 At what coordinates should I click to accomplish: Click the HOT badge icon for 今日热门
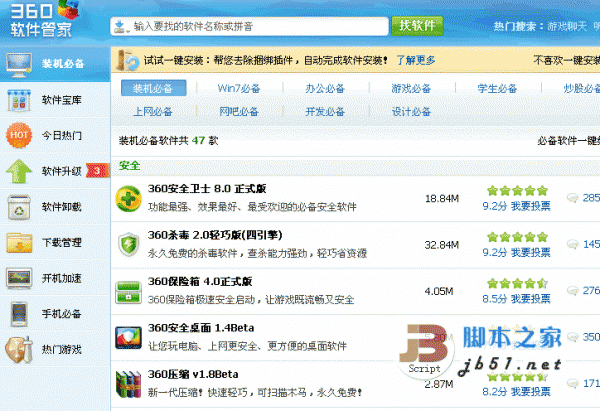point(18,135)
